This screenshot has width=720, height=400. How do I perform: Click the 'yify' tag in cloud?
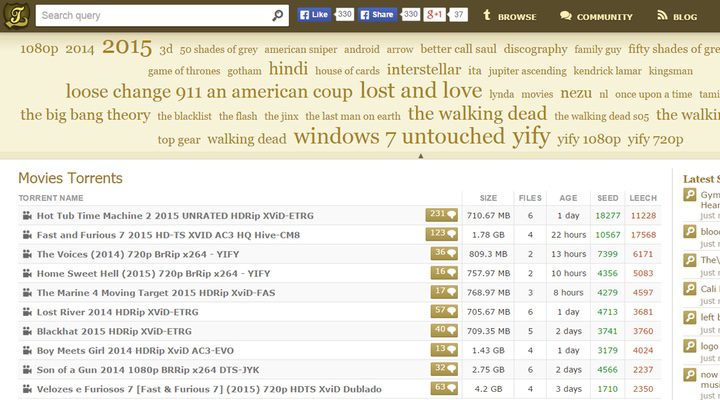(531, 136)
